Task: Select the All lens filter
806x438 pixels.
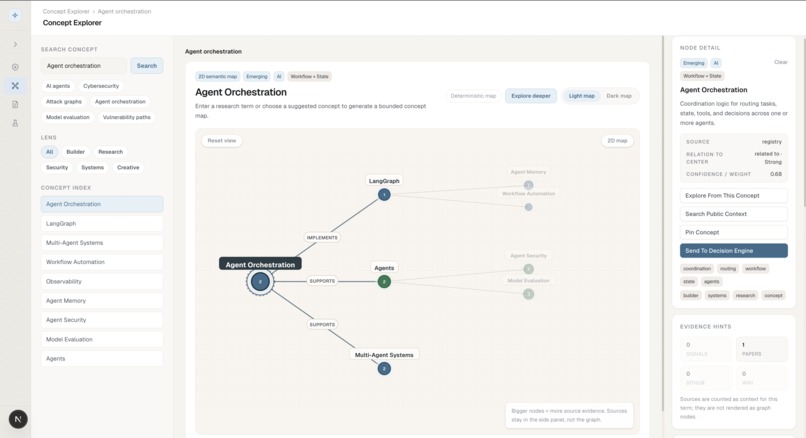Action: coord(49,152)
